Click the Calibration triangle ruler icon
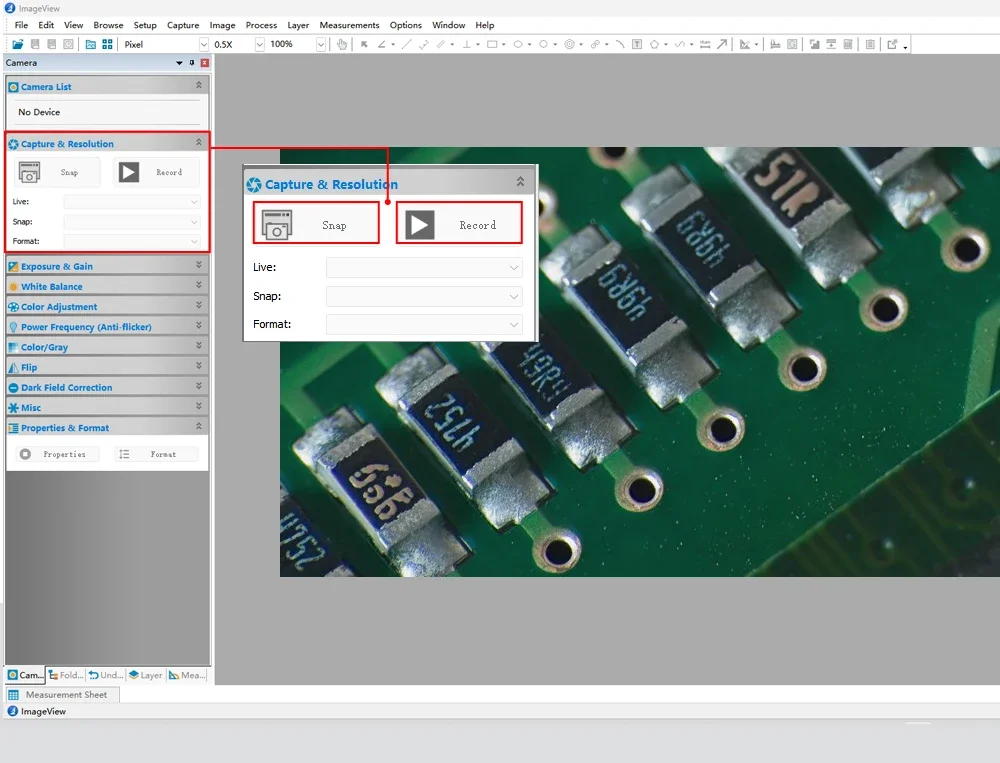 (x=744, y=44)
